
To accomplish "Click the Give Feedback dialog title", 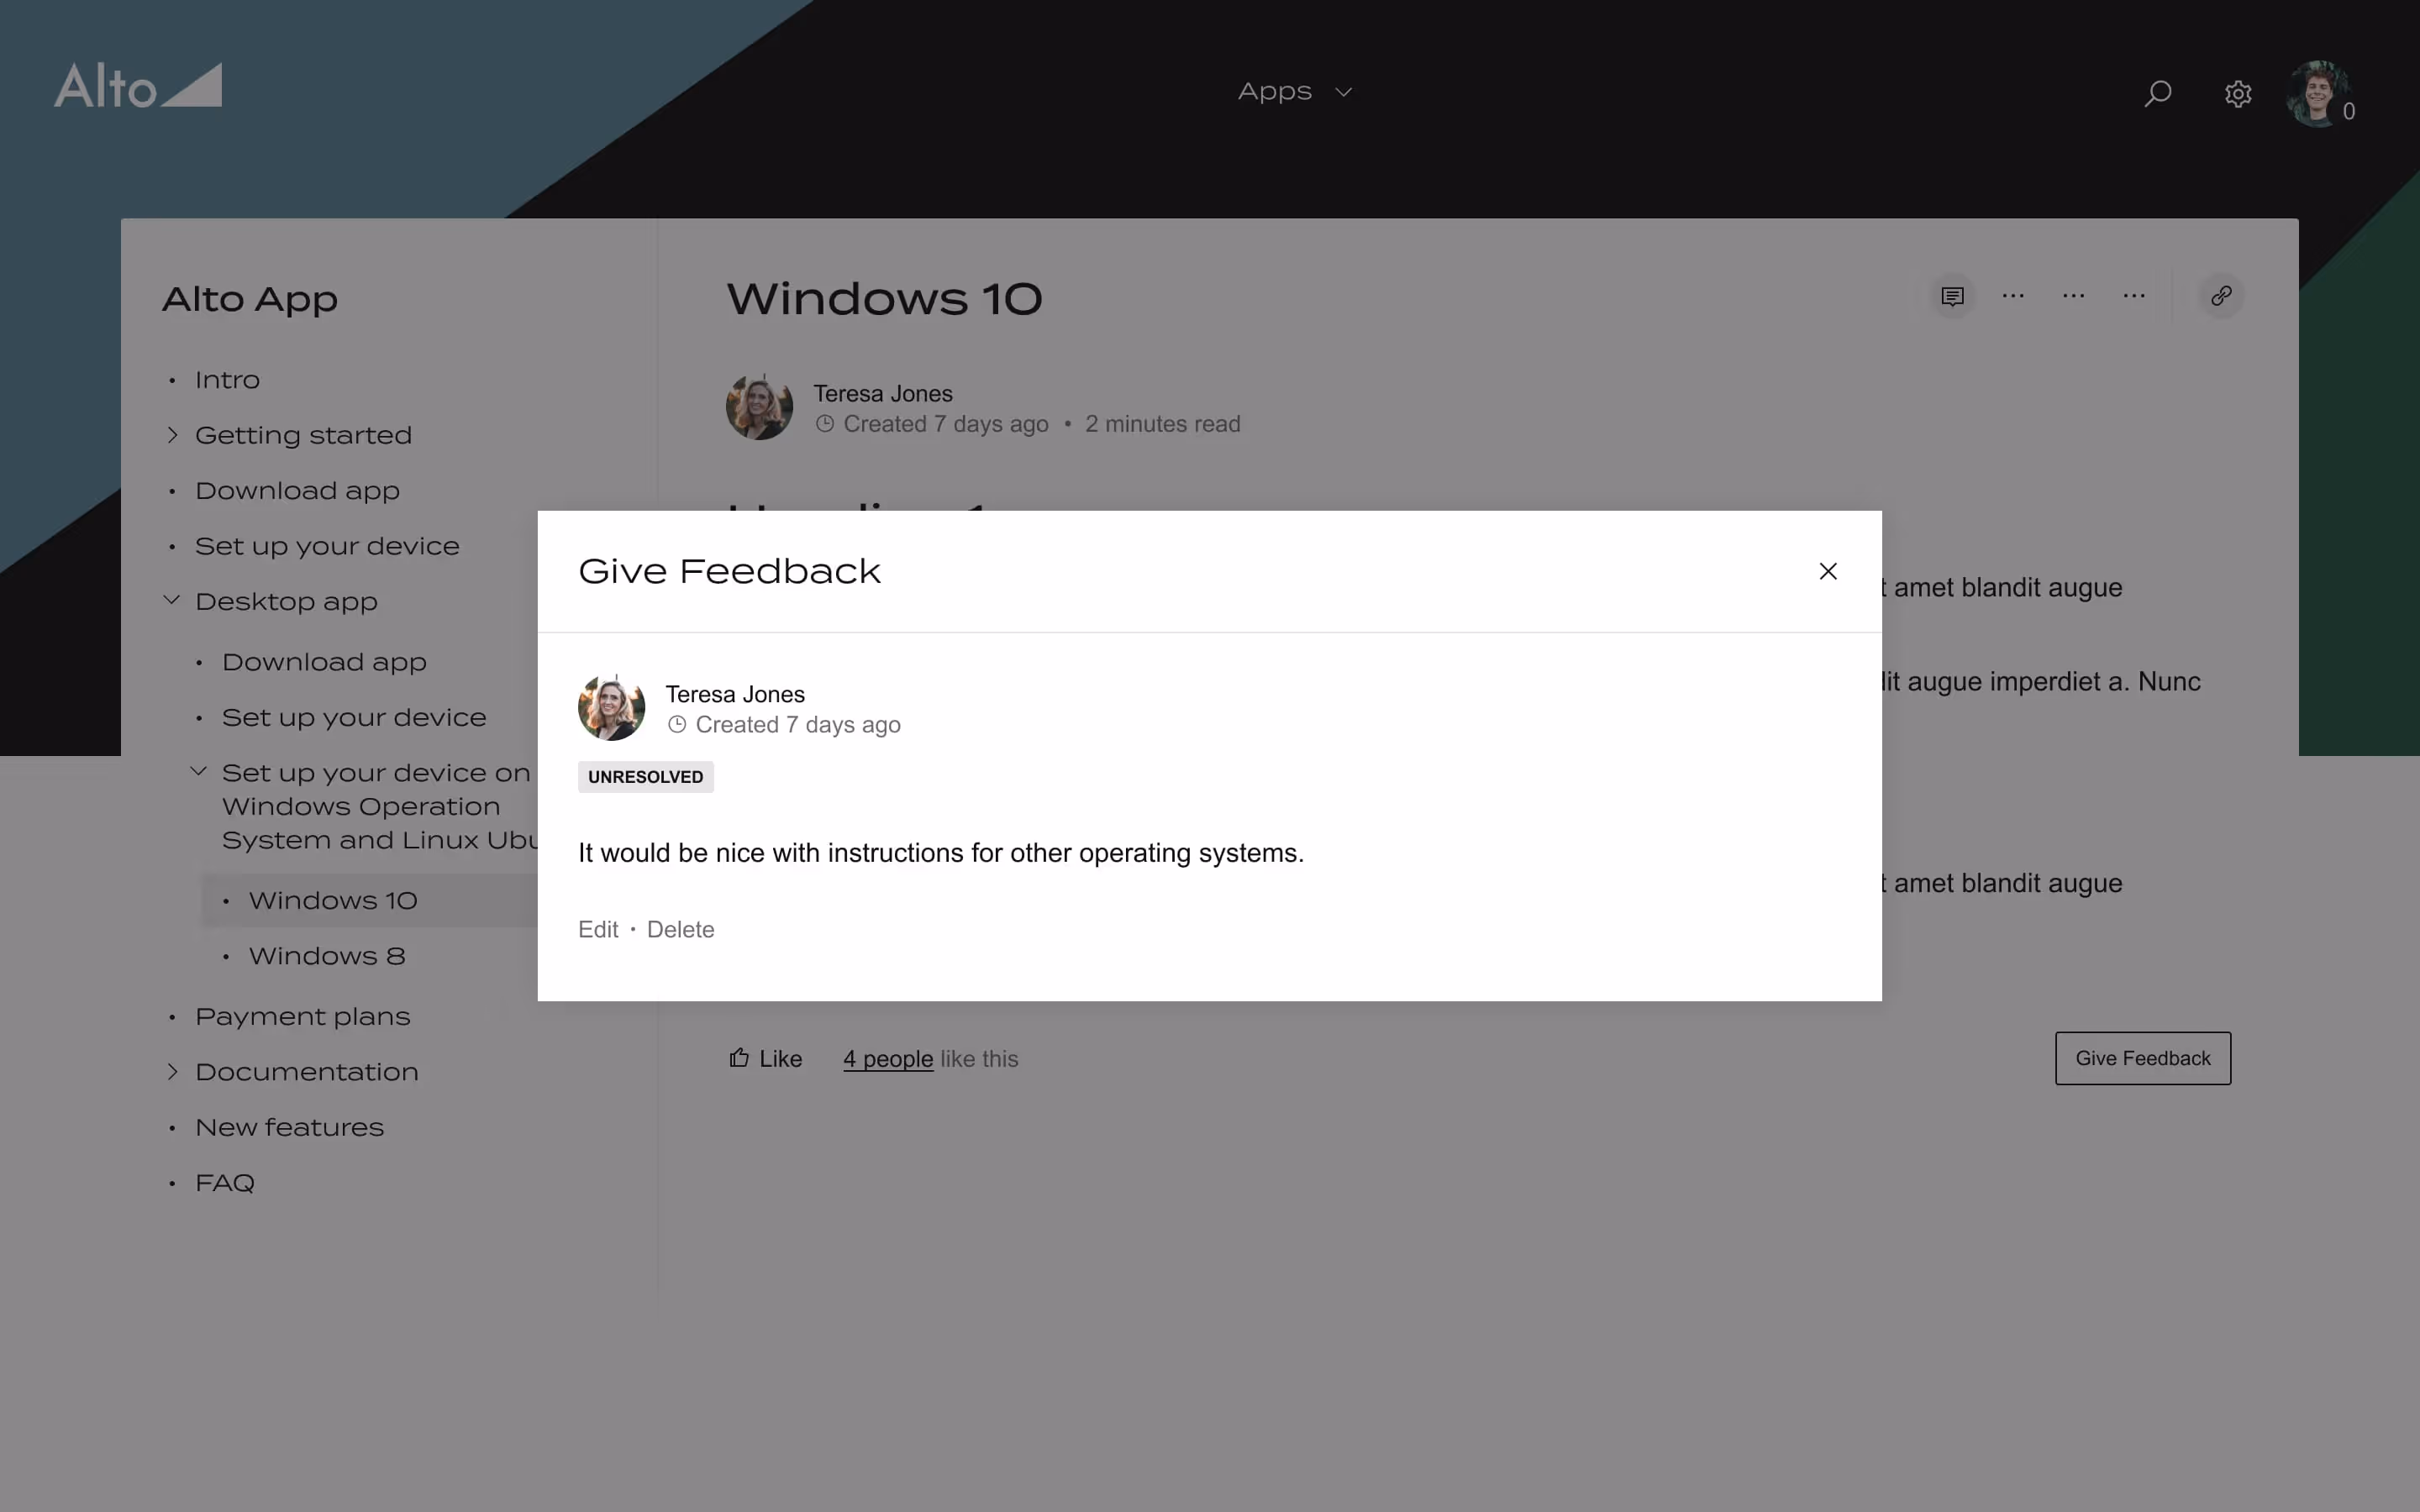I will (729, 571).
